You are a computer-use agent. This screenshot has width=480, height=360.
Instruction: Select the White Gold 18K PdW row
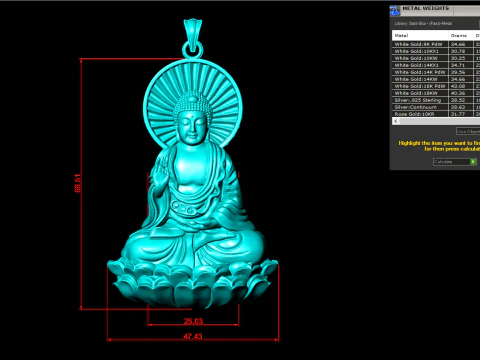pos(436,86)
